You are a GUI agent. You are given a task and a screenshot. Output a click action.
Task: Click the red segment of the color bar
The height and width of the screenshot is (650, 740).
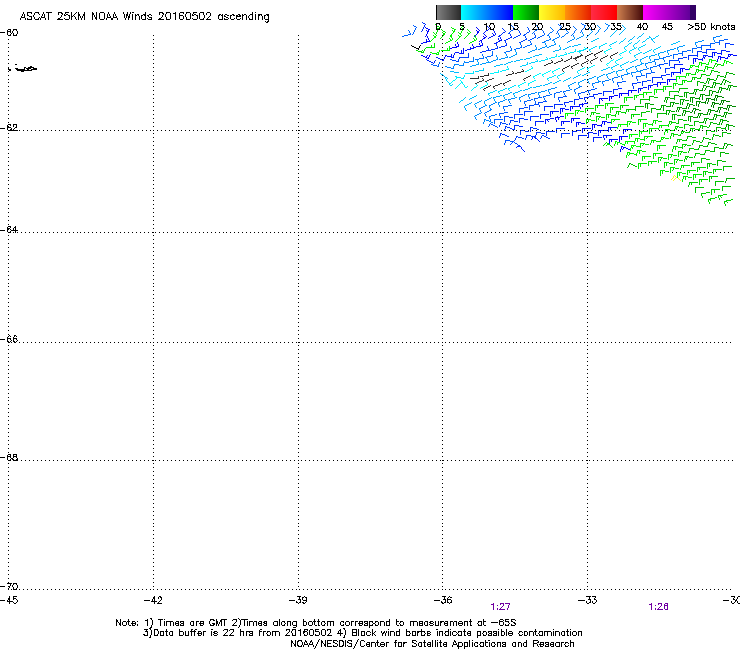(x=604, y=12)
